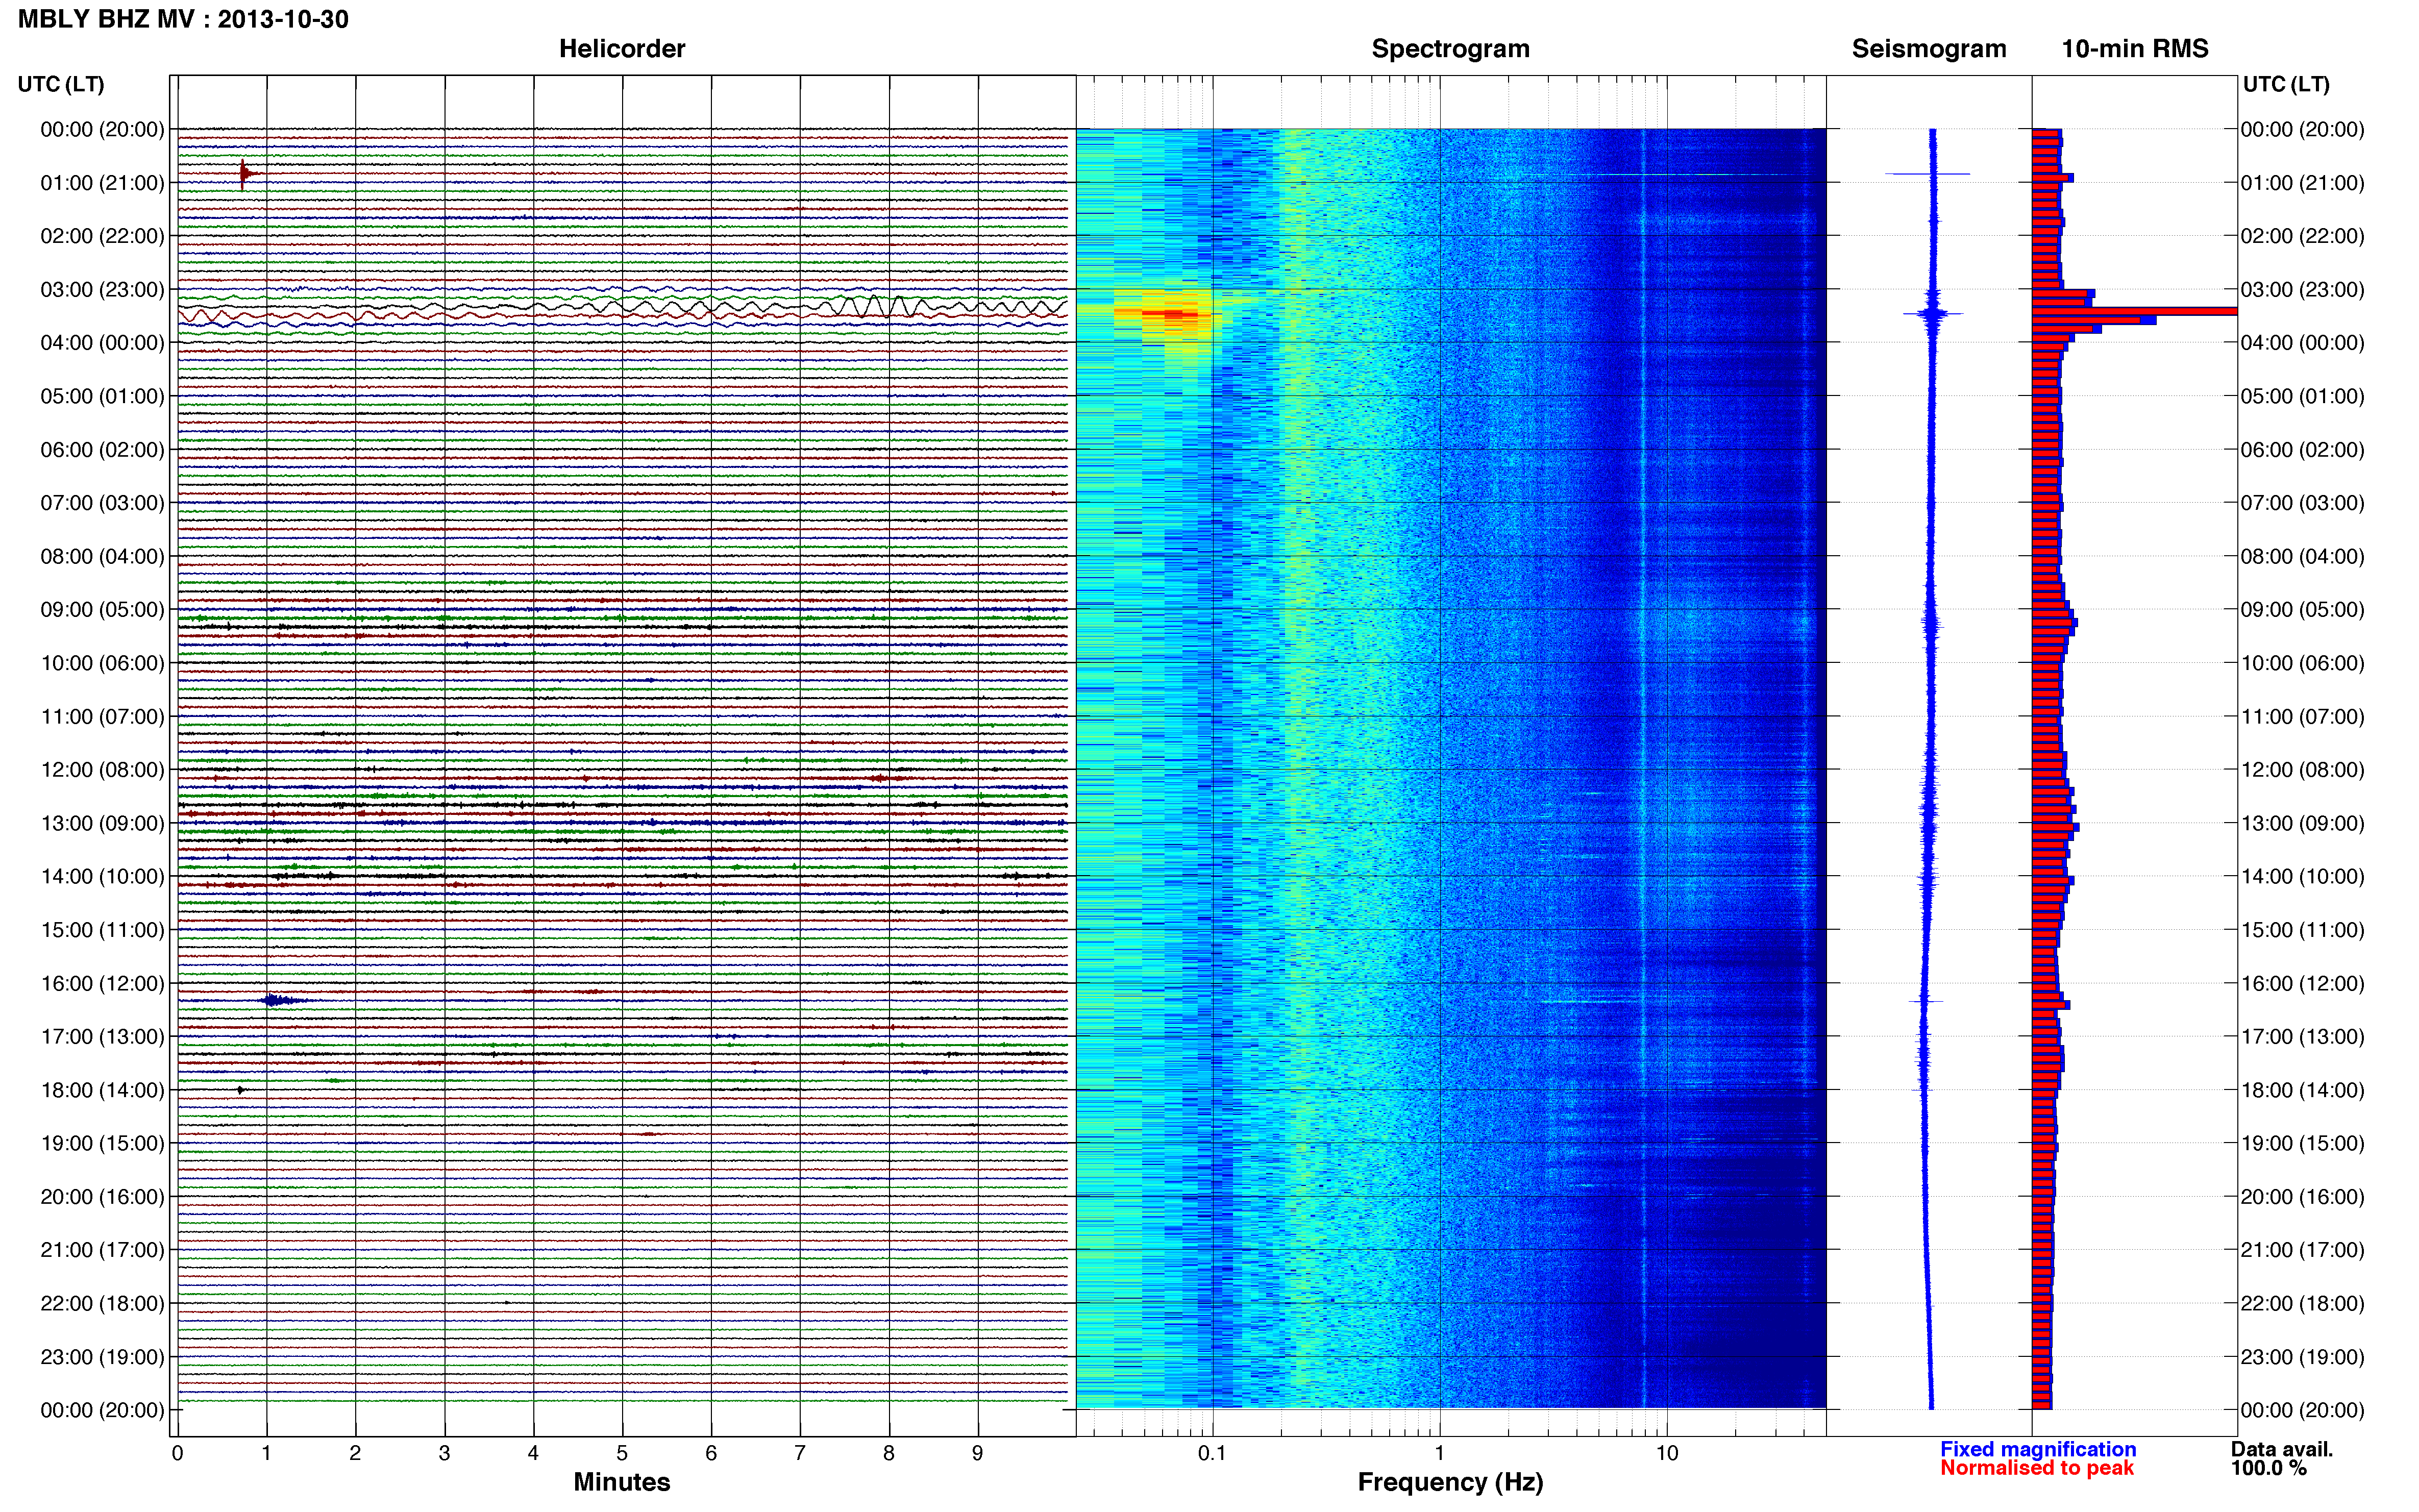Image resolution: width=2419 pixels, height=1512 pixels.
Task: Select the Seismogram panel heading
Action: [1929, 49]
